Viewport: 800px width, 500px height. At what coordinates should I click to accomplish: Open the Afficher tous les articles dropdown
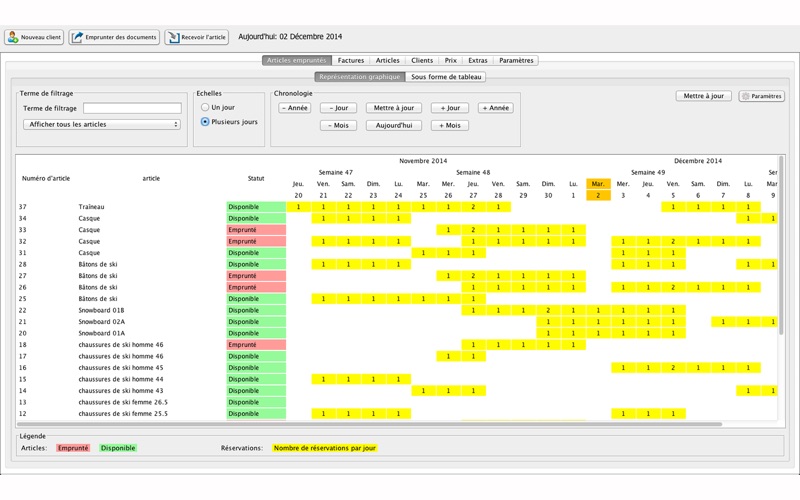(102, 124)
